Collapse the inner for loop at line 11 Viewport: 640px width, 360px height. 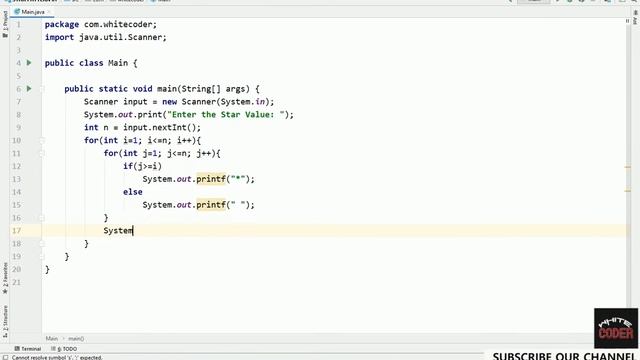(x=42, y=153)
